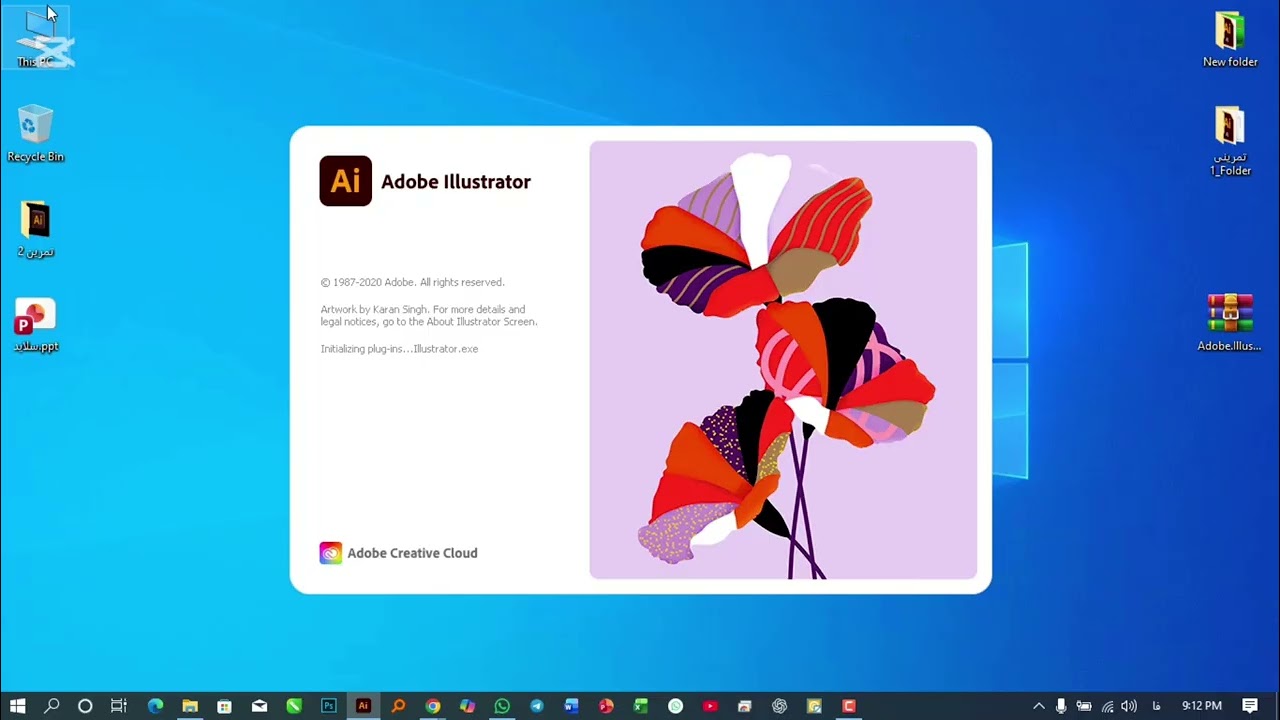Open PowerPoint from the taskbar
Viewport: 1280px width, 720px height.
point(606,706)
